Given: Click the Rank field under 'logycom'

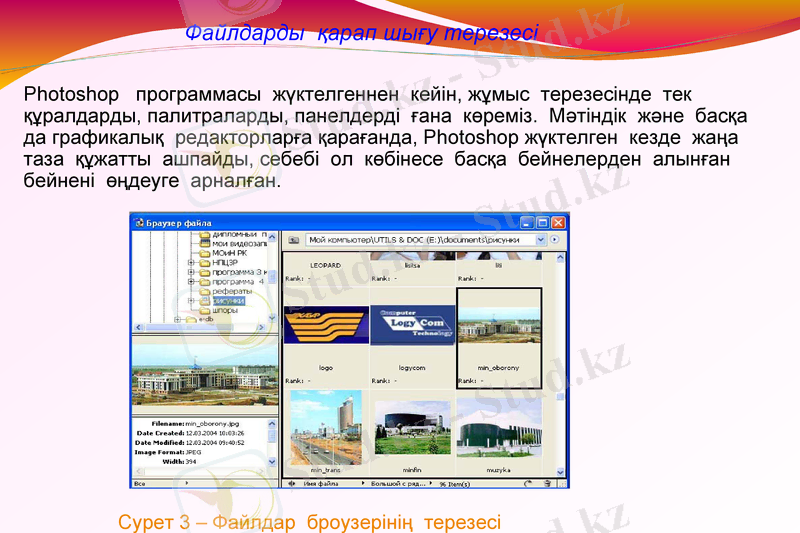Looking at the screenshot, I should pyautogui.click(x=384, y=381).
